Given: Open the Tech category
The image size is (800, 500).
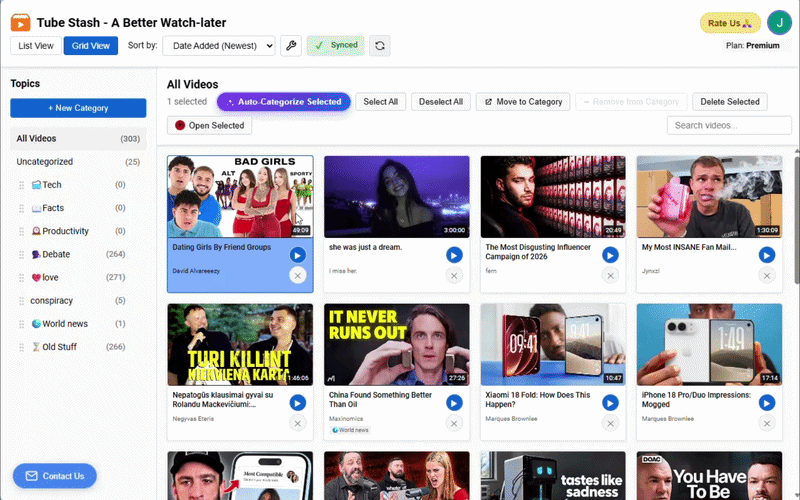Looking at the screenshot, I should coord(78,185).
